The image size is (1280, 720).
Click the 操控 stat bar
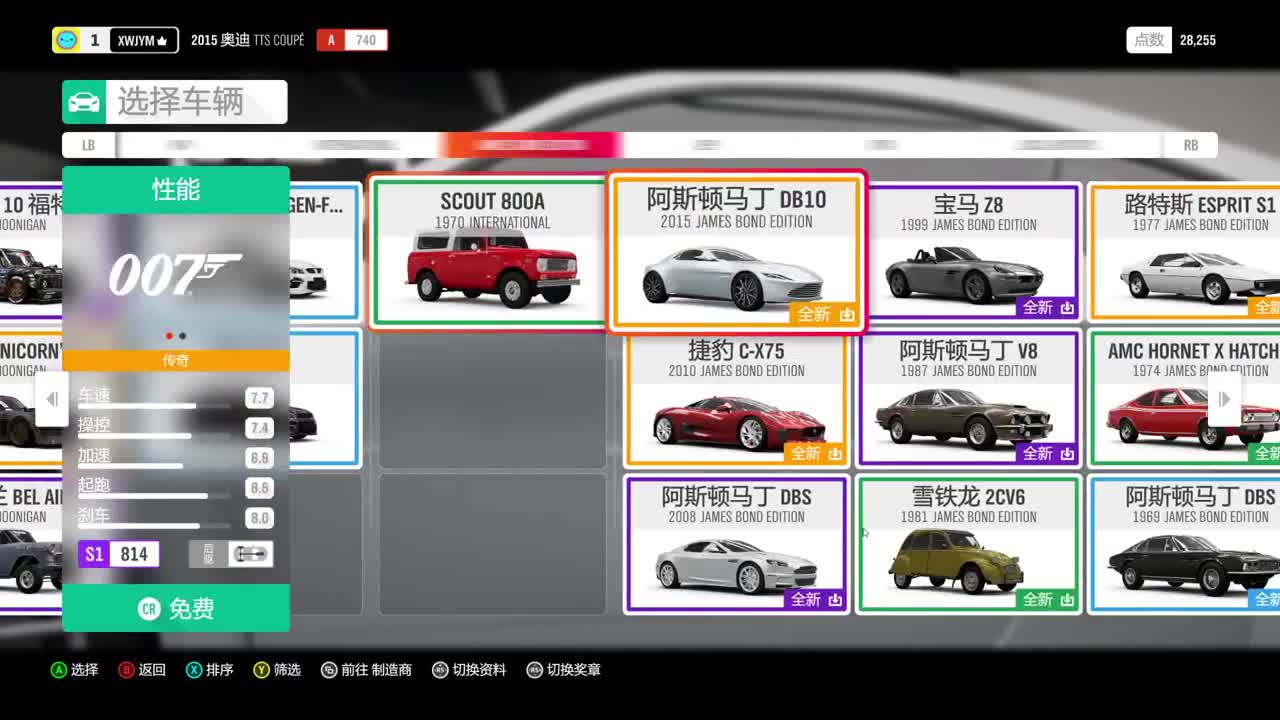pyautogui.click(x=154, y=436)
